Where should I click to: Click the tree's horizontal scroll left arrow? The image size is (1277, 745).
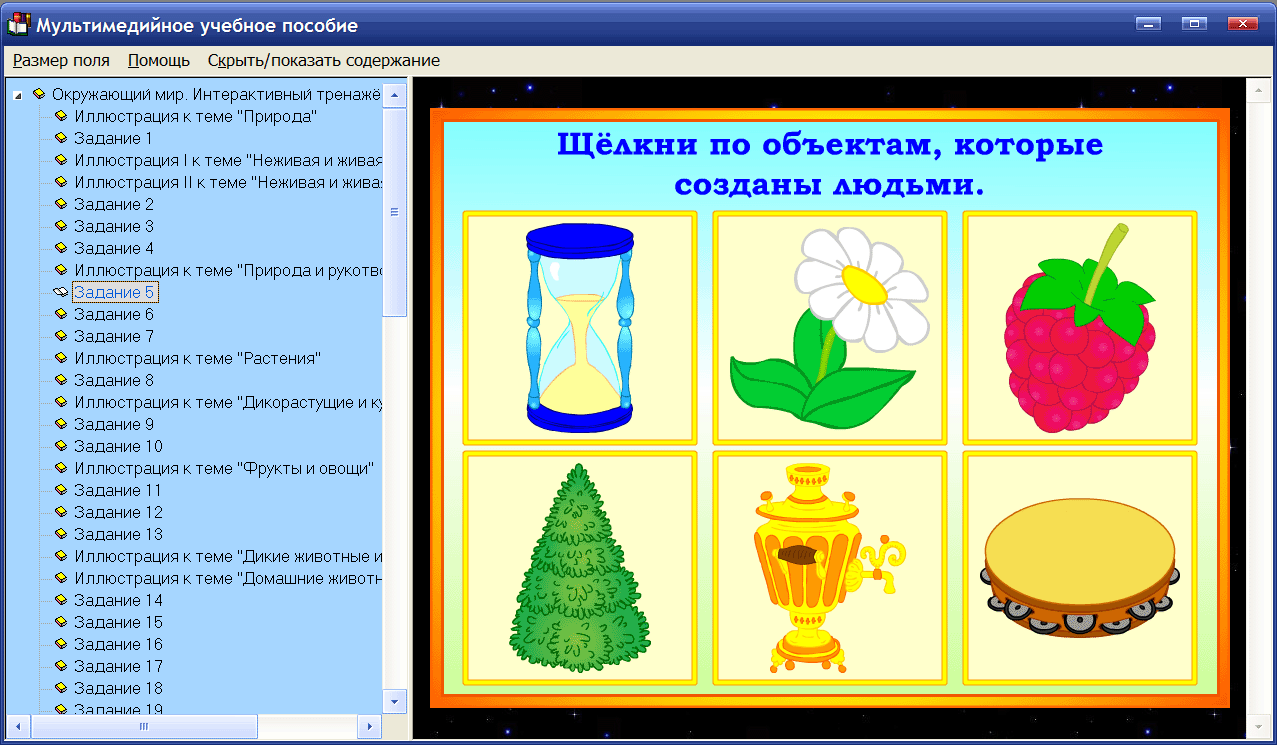click(x=16, y=726)
